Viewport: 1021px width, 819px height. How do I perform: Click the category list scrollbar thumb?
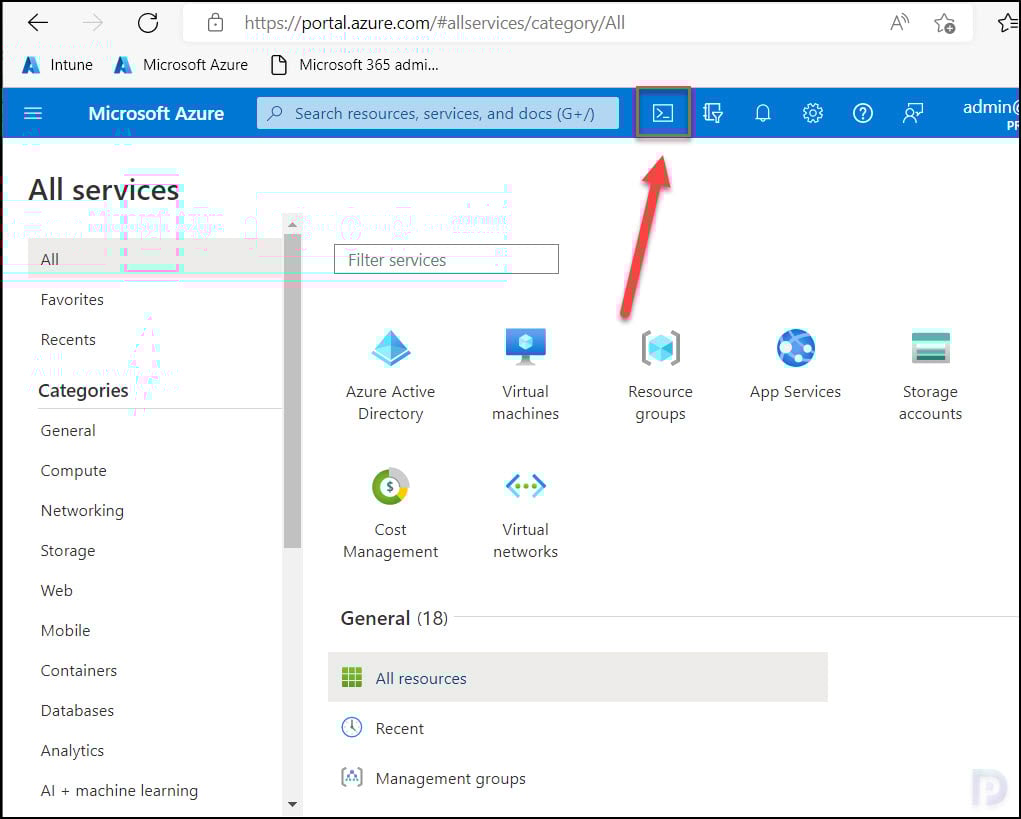coord(292,391)
